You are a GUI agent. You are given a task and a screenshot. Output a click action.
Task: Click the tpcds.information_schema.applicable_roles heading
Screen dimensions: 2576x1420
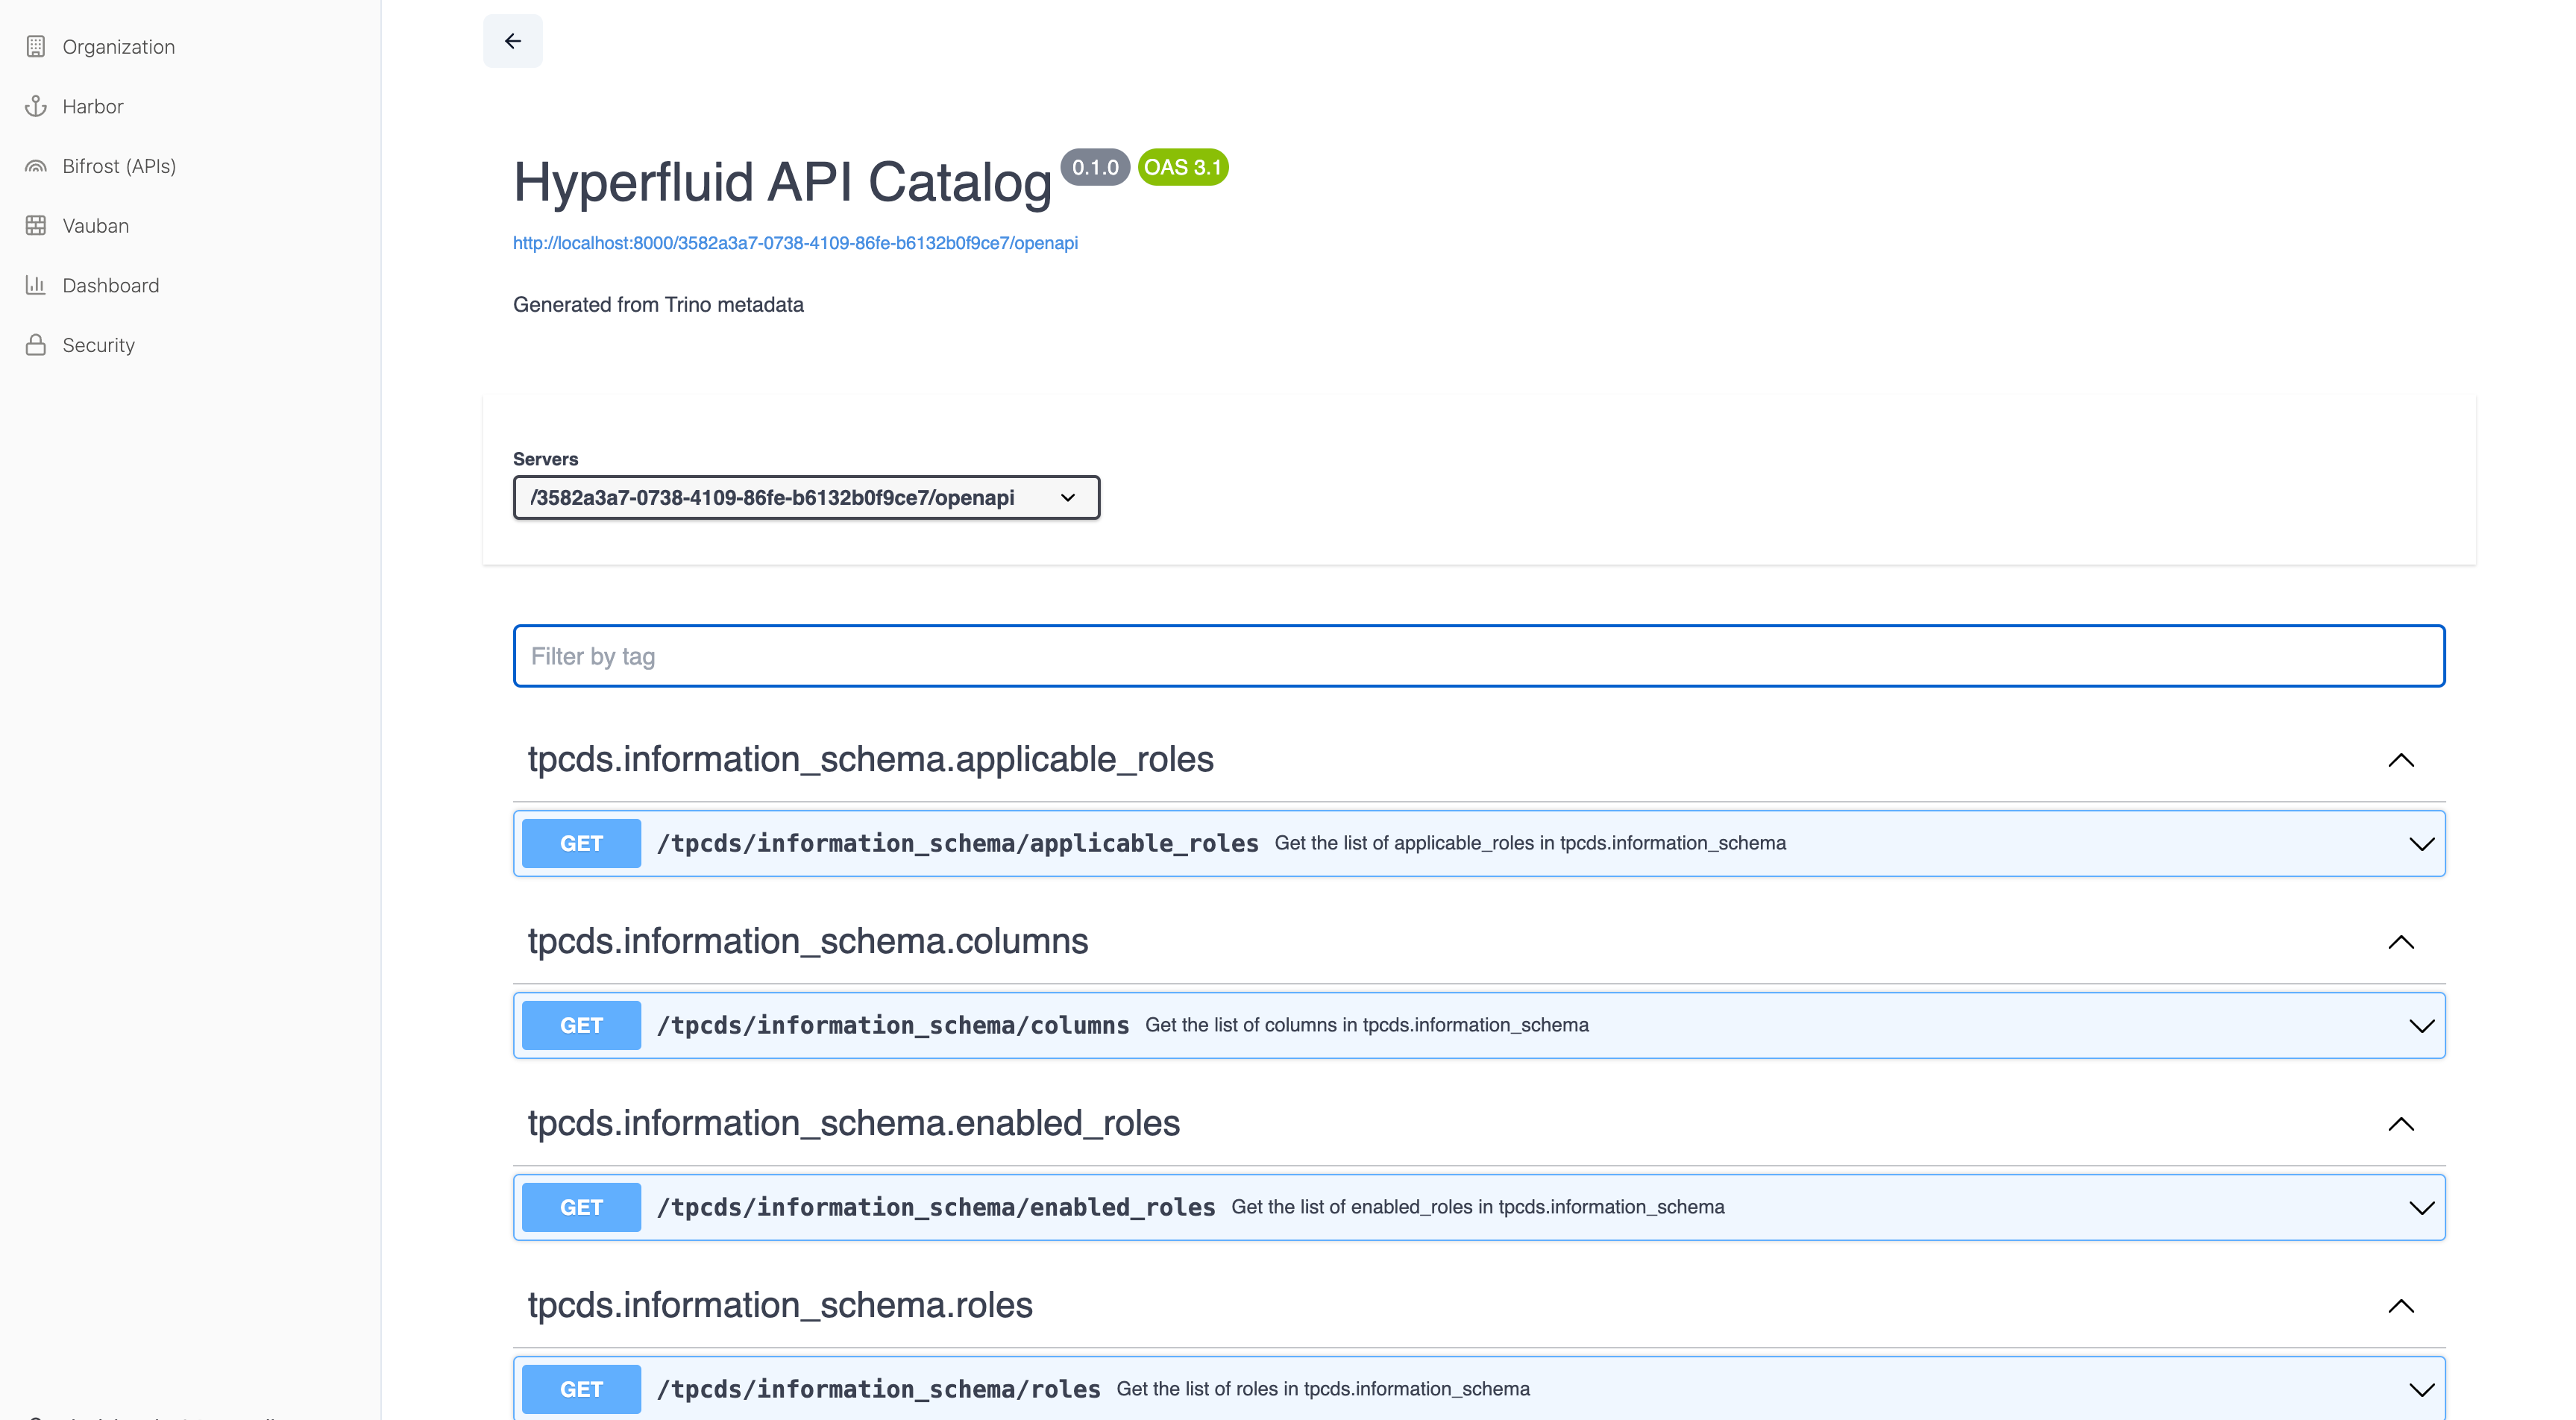coord(870,760)
